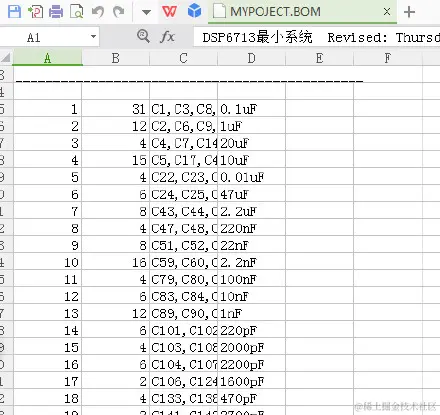Click quantity 15 in column B
This screenshot has width=440, height=415.
point(116,160)
